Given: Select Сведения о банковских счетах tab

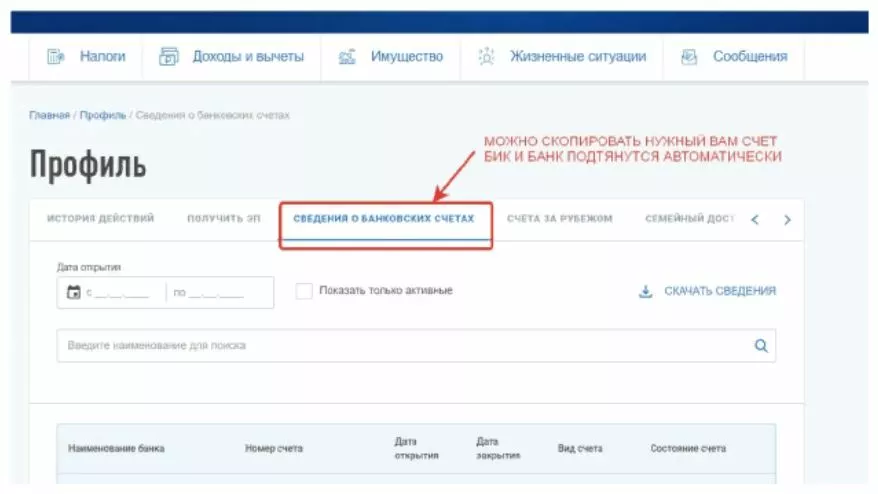Looking at the screenshot, I should [384, 218].
